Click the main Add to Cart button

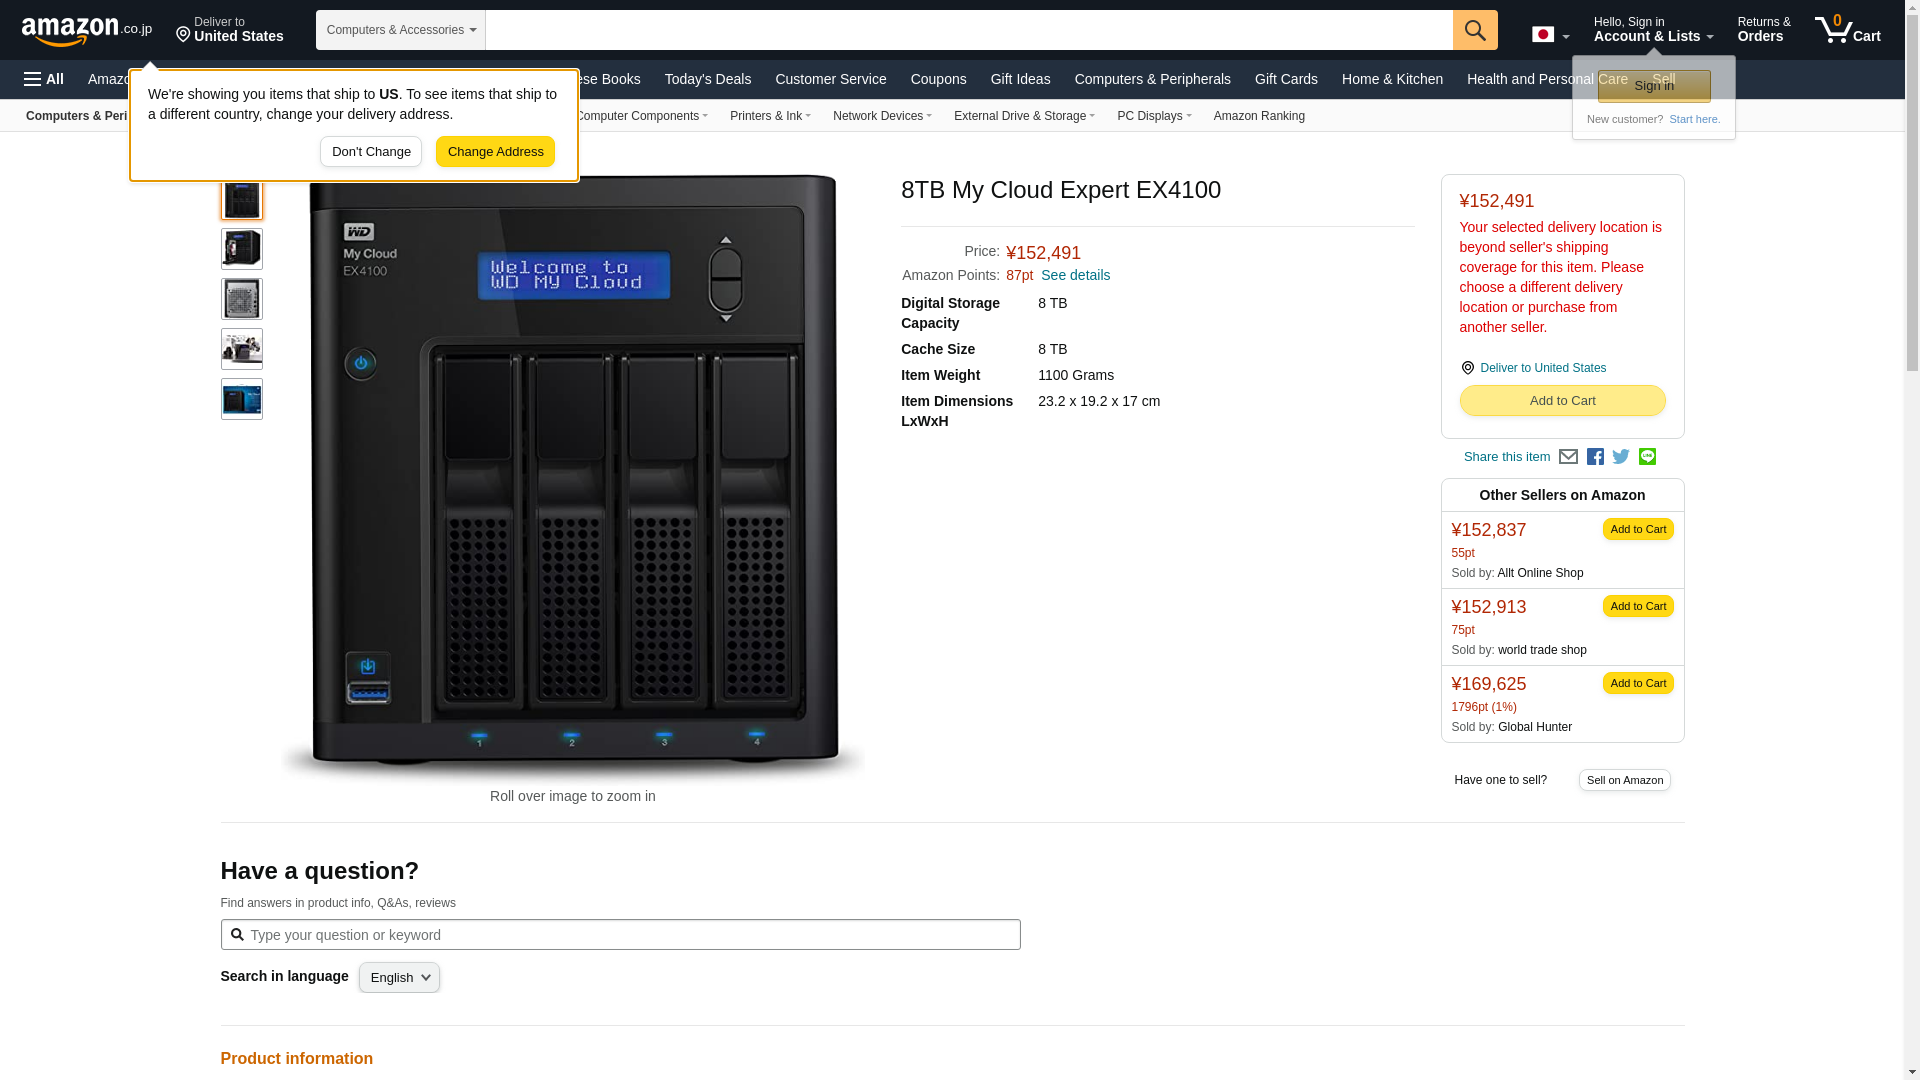1562,401
